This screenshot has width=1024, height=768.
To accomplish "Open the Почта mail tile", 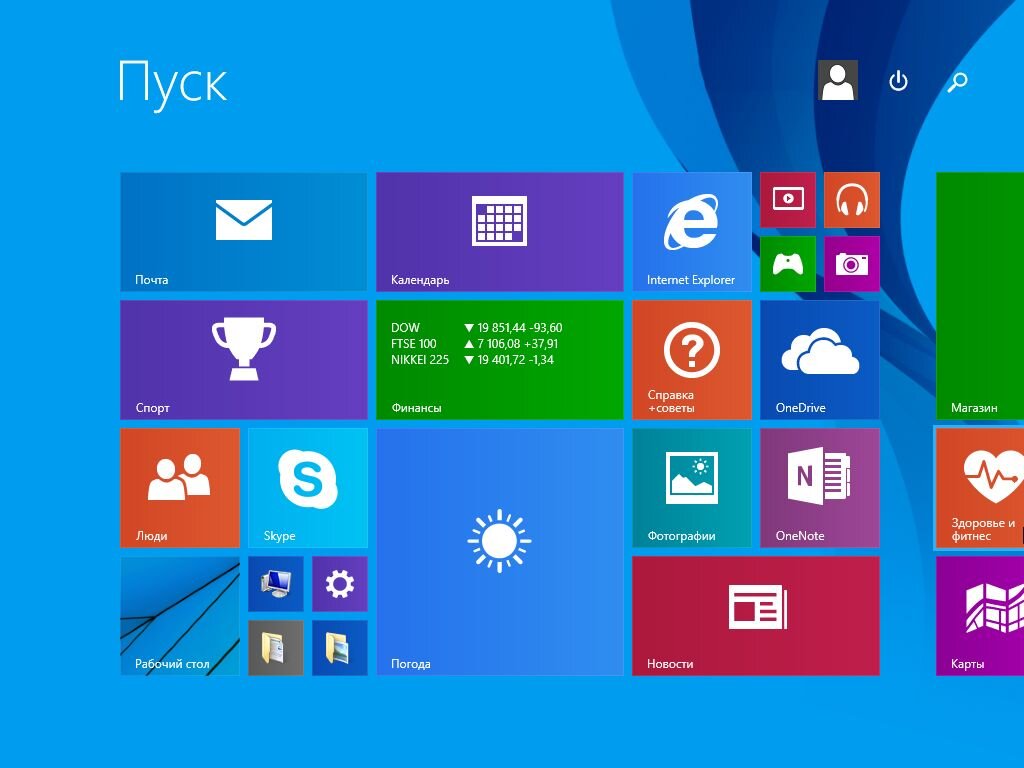I will point(244,232).
